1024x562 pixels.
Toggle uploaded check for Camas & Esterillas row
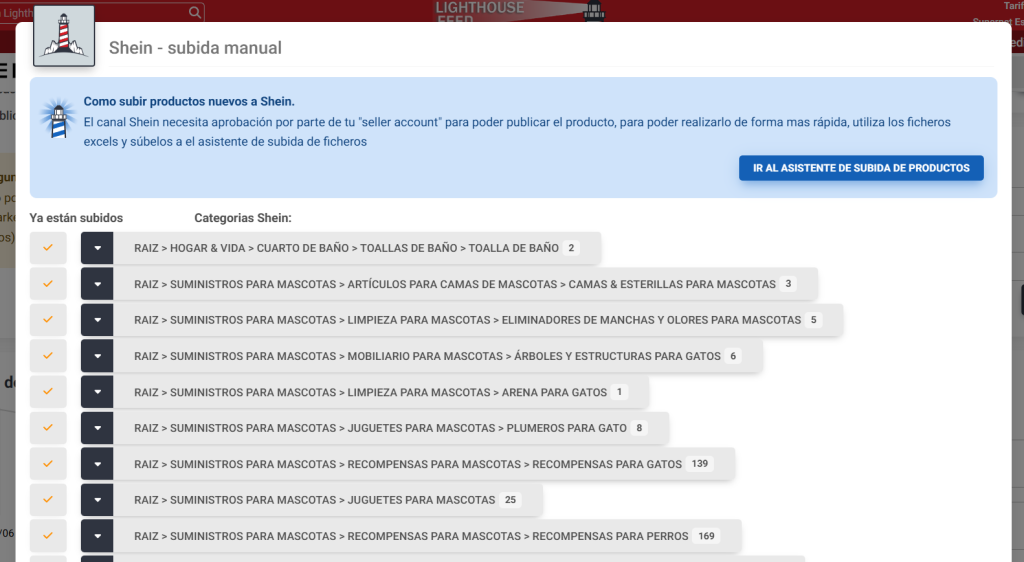pos(48,284)
